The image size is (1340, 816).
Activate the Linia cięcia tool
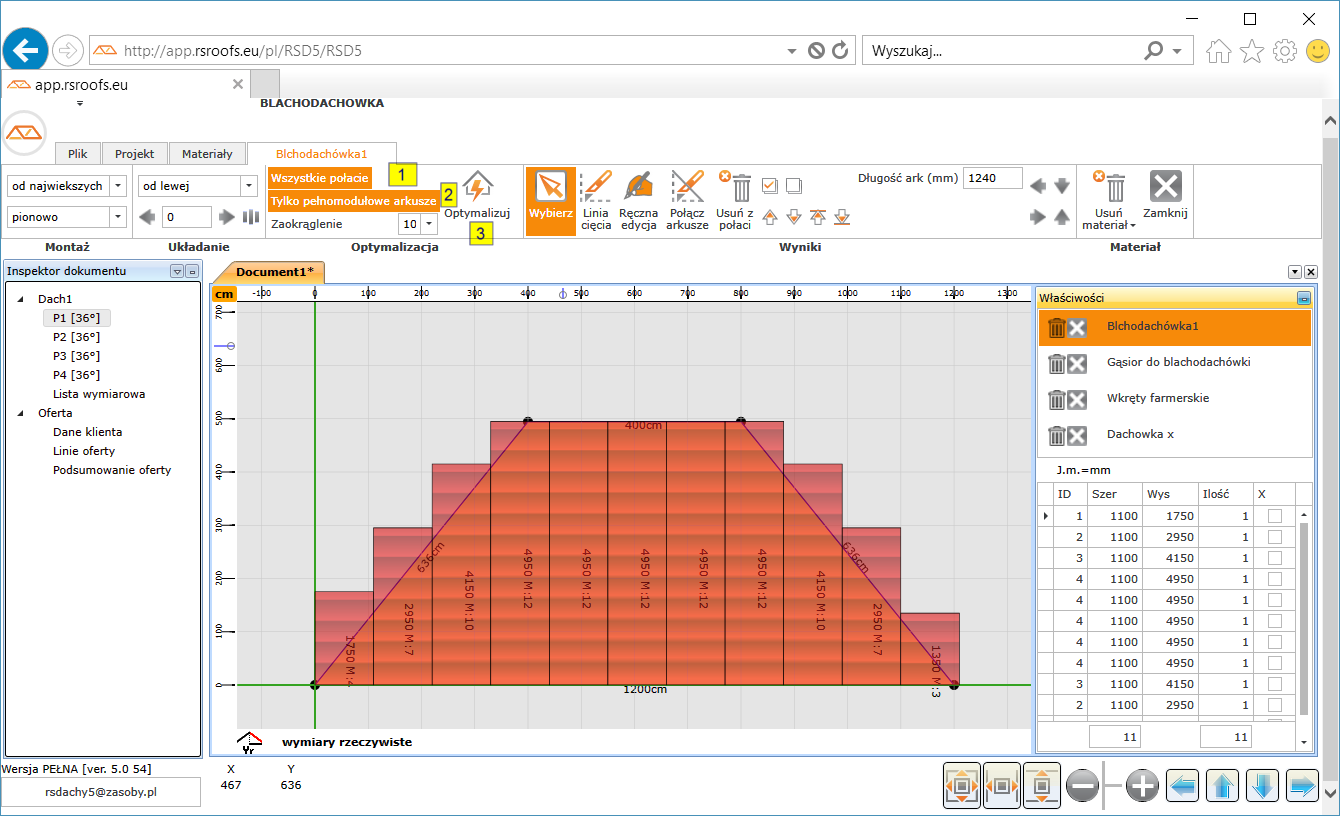coord(596,200)
